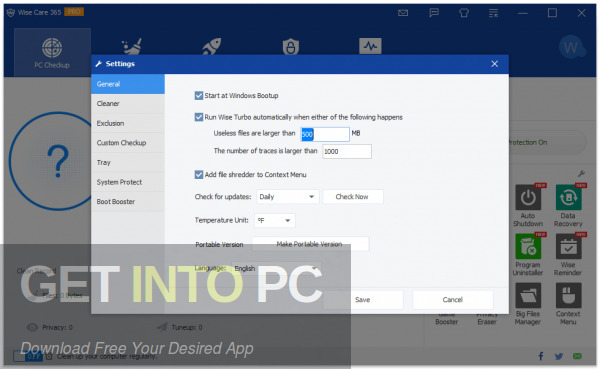Click the number of traces field
Image resolution: width=600 pixels, height=369 pixels.
(347, 152)
